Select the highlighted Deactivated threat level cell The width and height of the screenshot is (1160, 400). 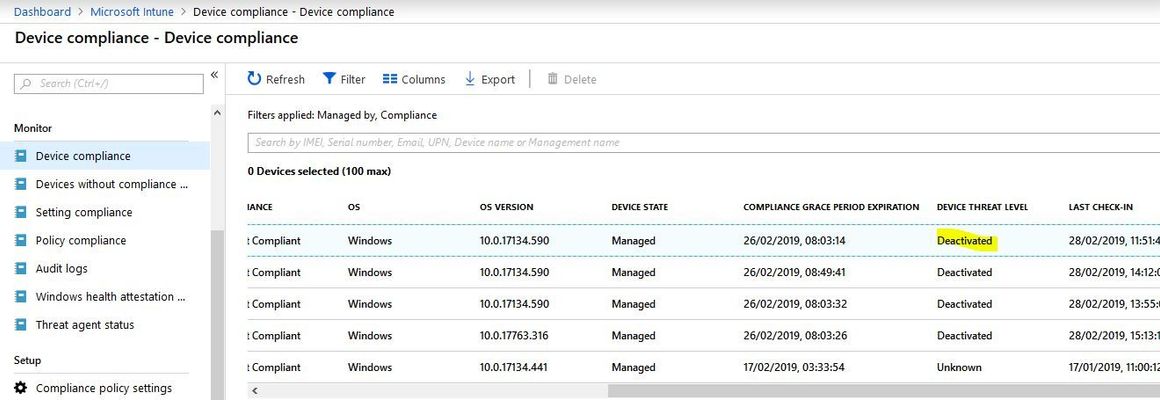[x=965, y=241]
